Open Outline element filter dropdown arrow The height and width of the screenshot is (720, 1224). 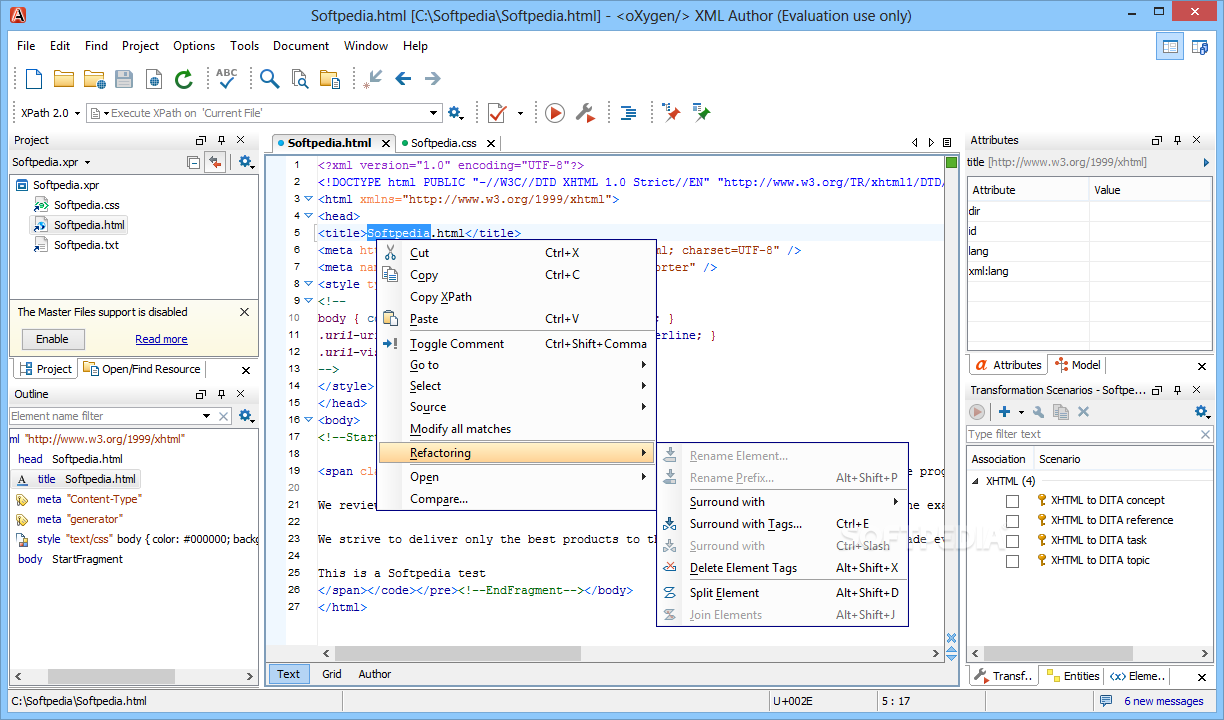[x=207, y=416]
